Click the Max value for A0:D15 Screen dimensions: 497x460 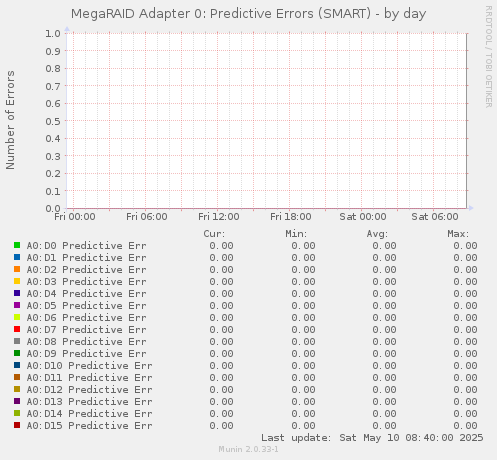point(465,426)
